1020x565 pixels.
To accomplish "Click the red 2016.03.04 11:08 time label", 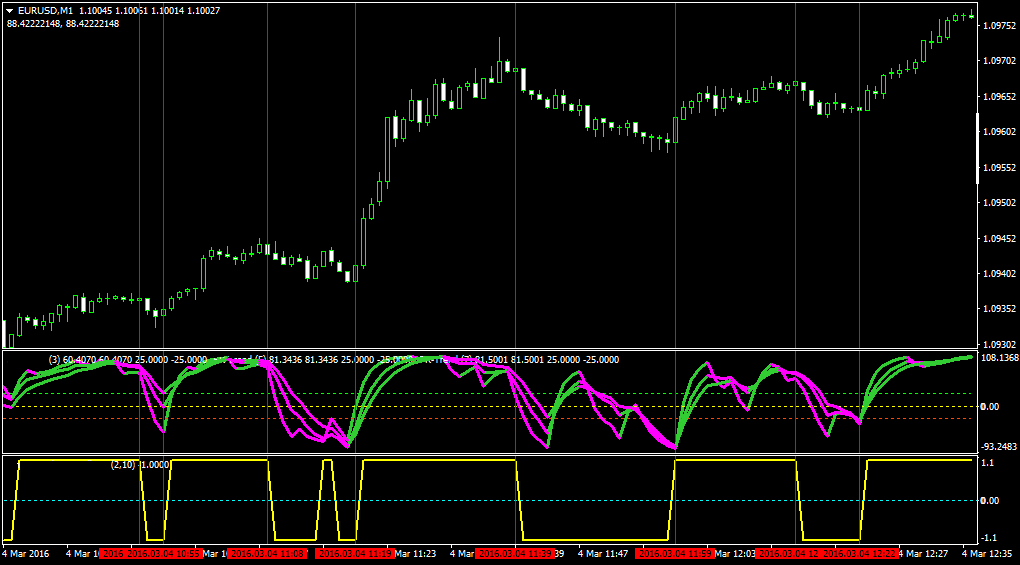I will [267, 554].
